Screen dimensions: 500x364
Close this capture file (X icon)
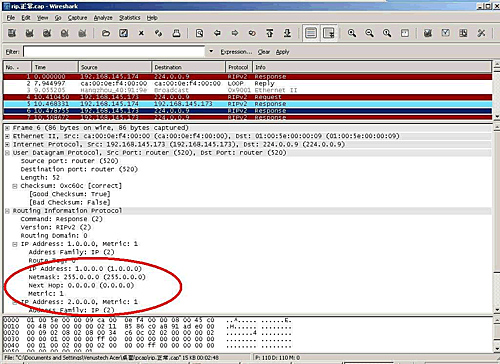point(141,33)
